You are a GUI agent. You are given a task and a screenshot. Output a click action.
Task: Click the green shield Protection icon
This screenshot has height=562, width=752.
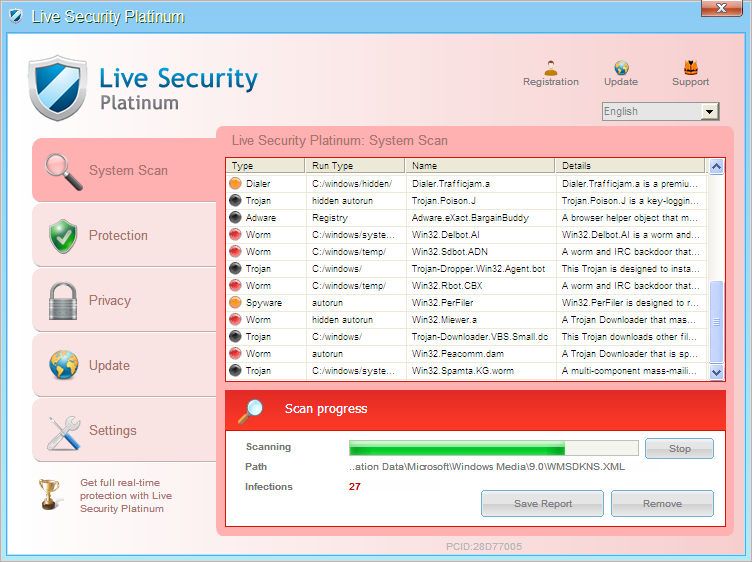[x=63, y=236]
